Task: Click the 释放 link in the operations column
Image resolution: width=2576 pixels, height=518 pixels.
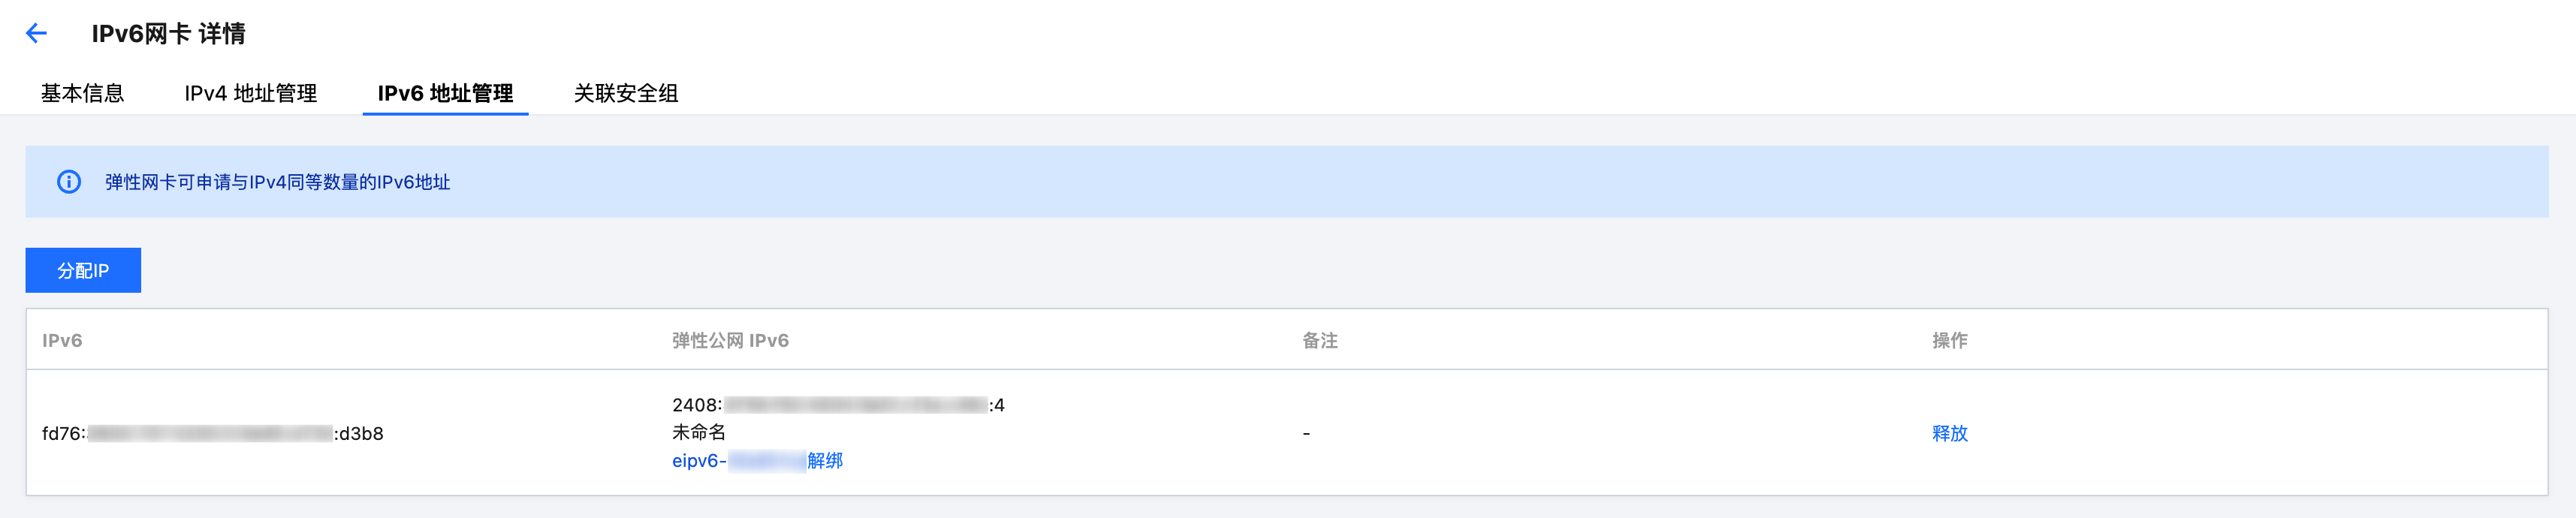Action: [1949, 433]
